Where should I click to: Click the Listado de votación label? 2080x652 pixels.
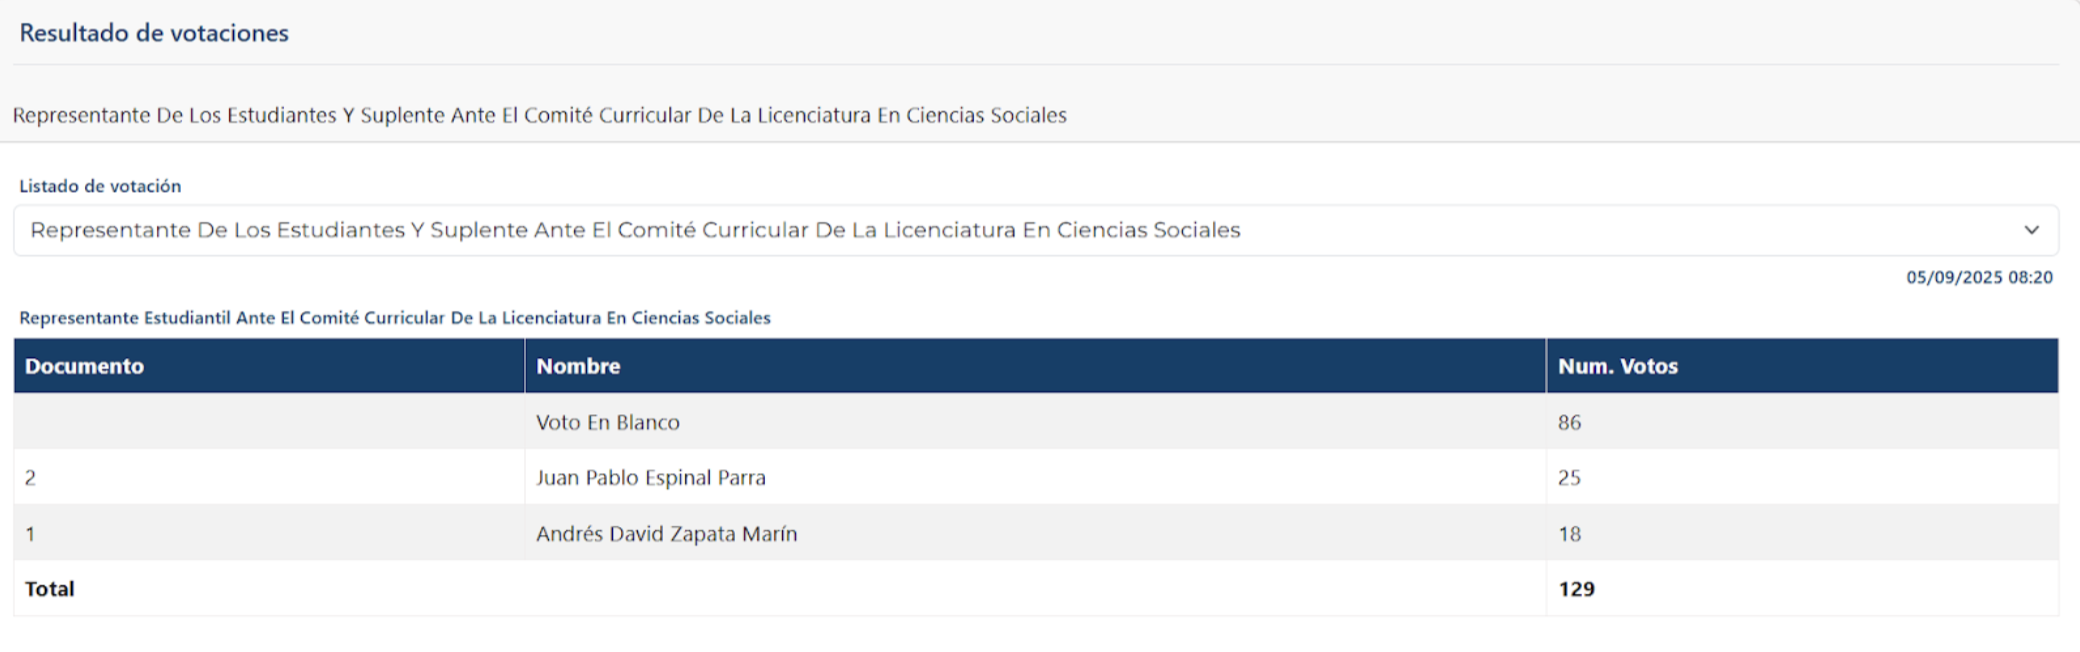[x=100, y=186]
